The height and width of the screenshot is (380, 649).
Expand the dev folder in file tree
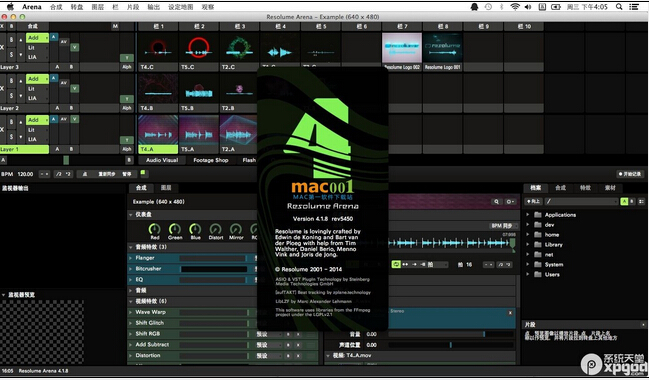click(x=528, y=225)
